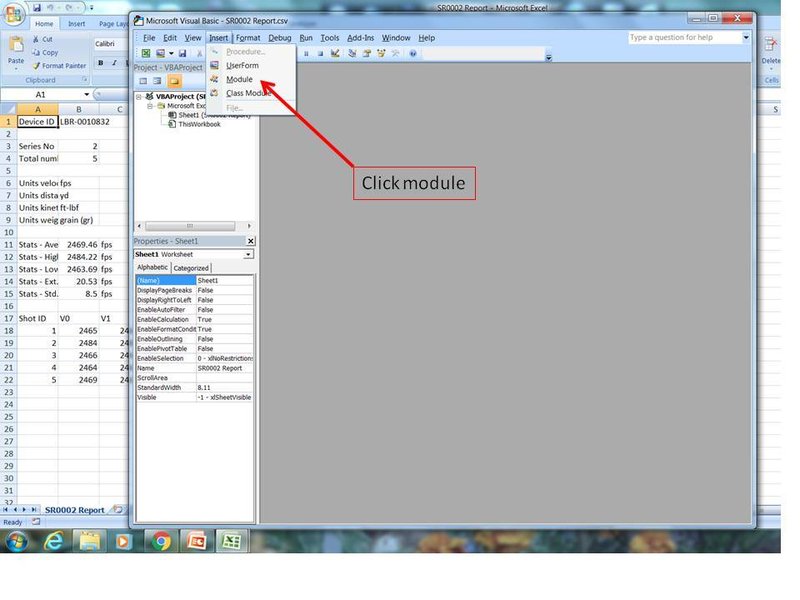Open the Add-Ins menu in Visual Basic
This screenshot has width=800, height=600.
(360, 38)
